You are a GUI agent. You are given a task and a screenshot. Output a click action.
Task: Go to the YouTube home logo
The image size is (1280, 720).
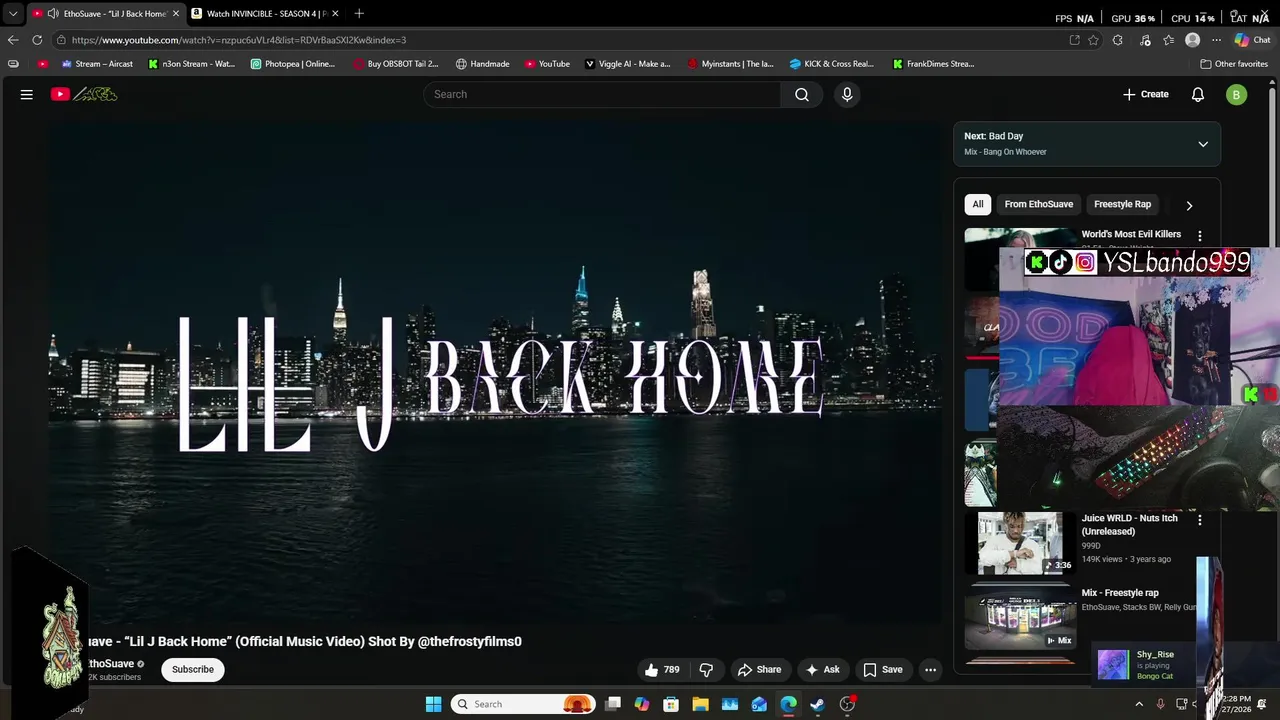point(84,94)
